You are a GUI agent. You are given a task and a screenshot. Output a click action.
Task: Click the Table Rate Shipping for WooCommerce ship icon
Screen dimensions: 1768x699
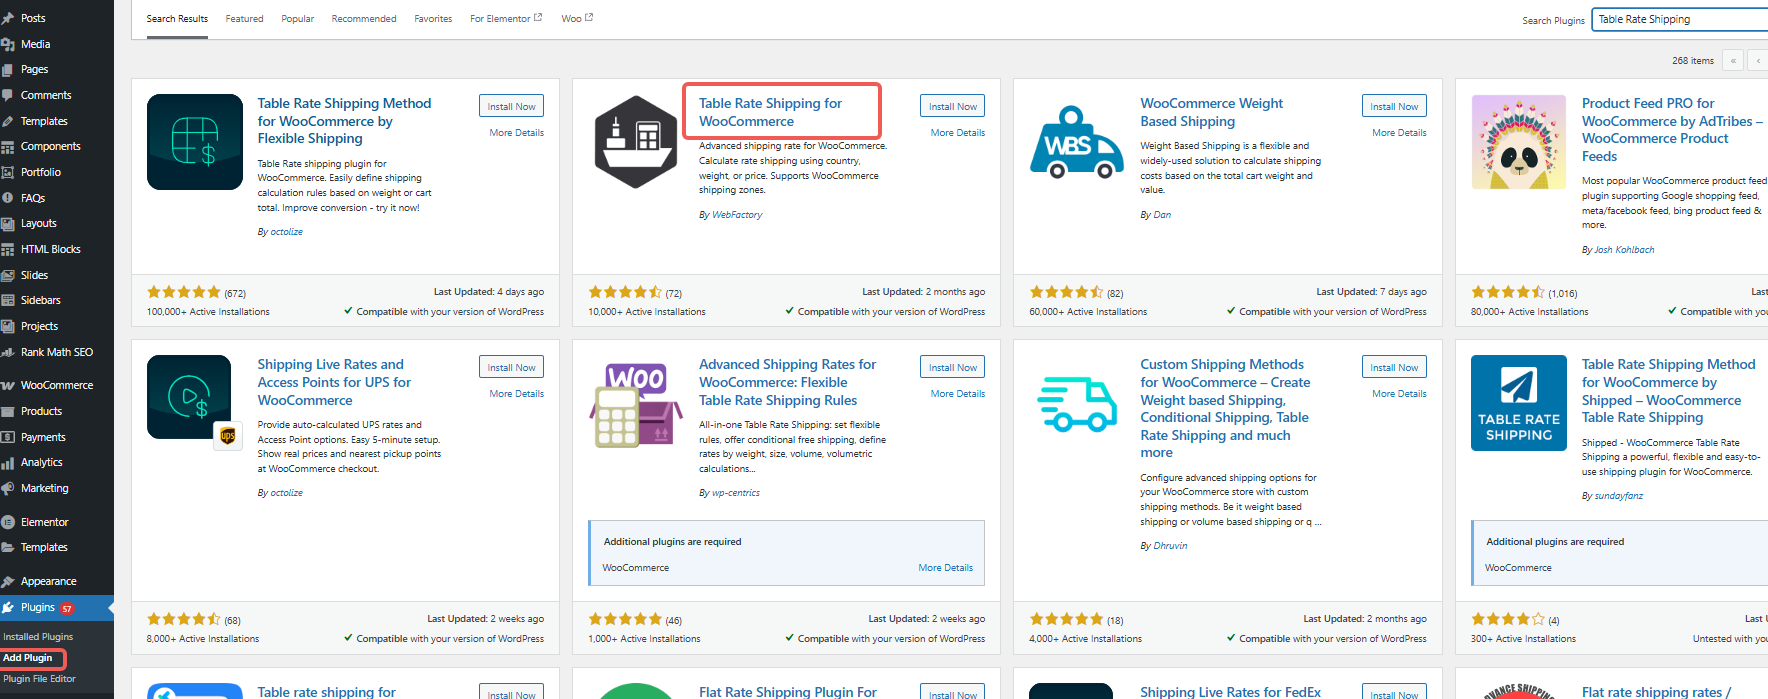click(x=635, y=142)
